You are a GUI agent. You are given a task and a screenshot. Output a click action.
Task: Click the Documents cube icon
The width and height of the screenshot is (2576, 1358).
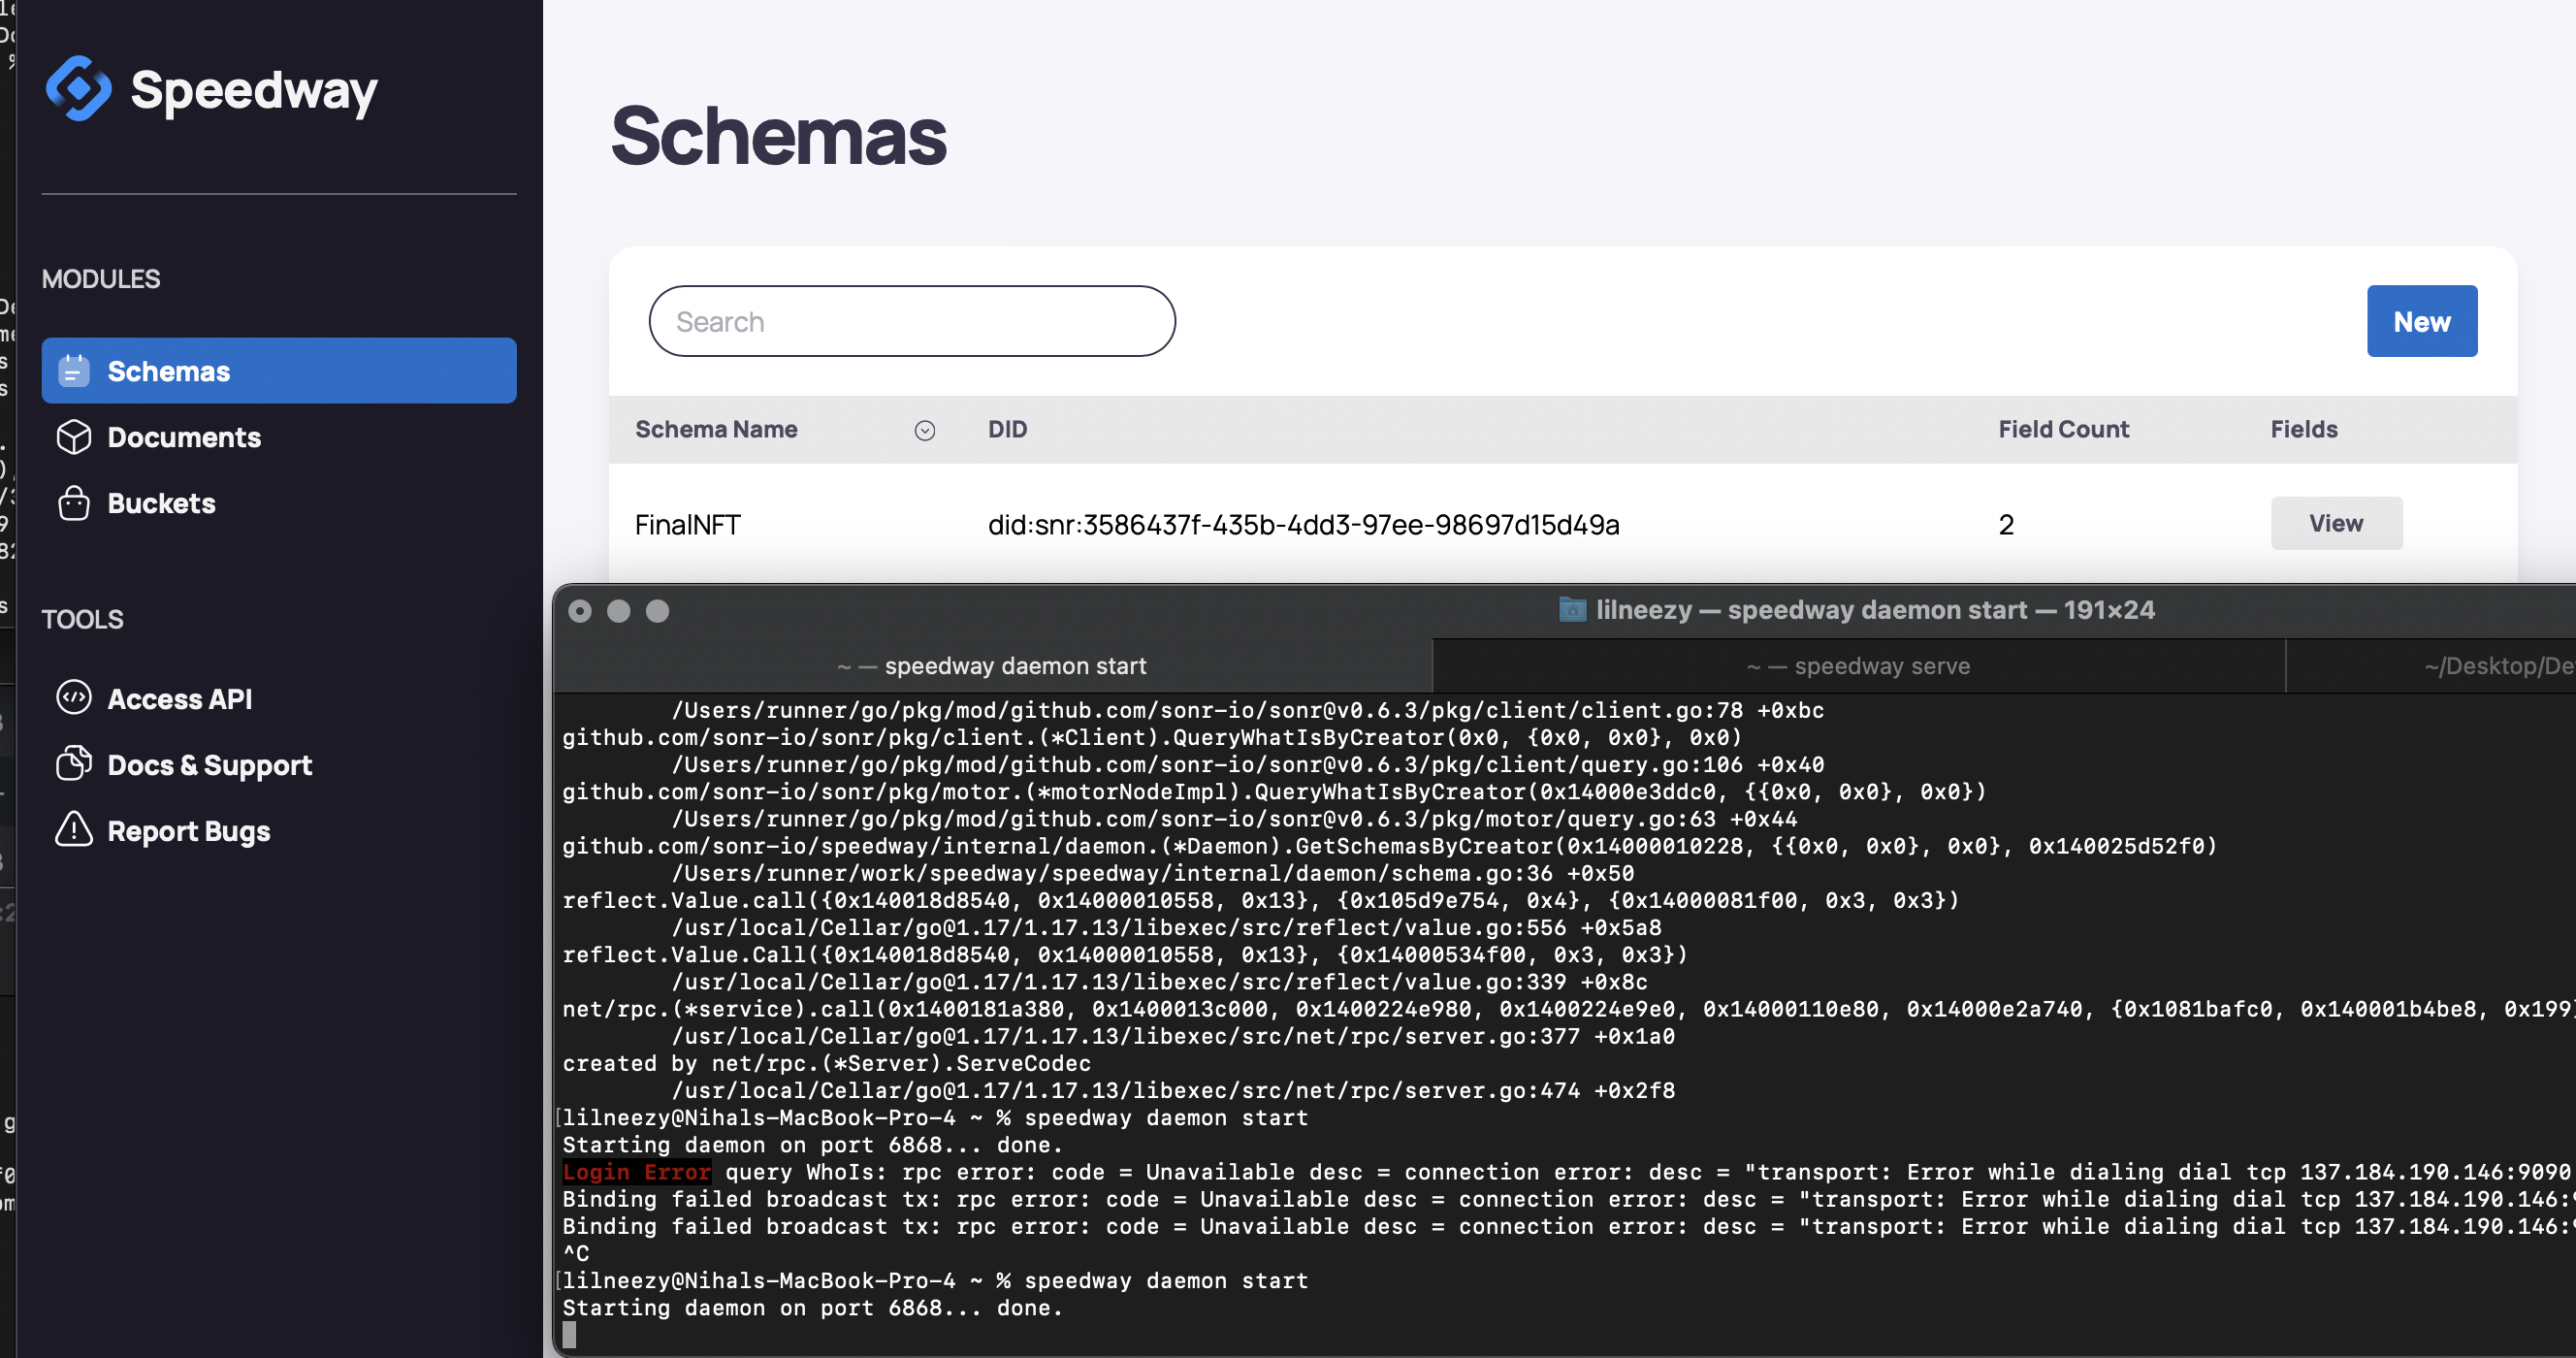coord(74,437)
